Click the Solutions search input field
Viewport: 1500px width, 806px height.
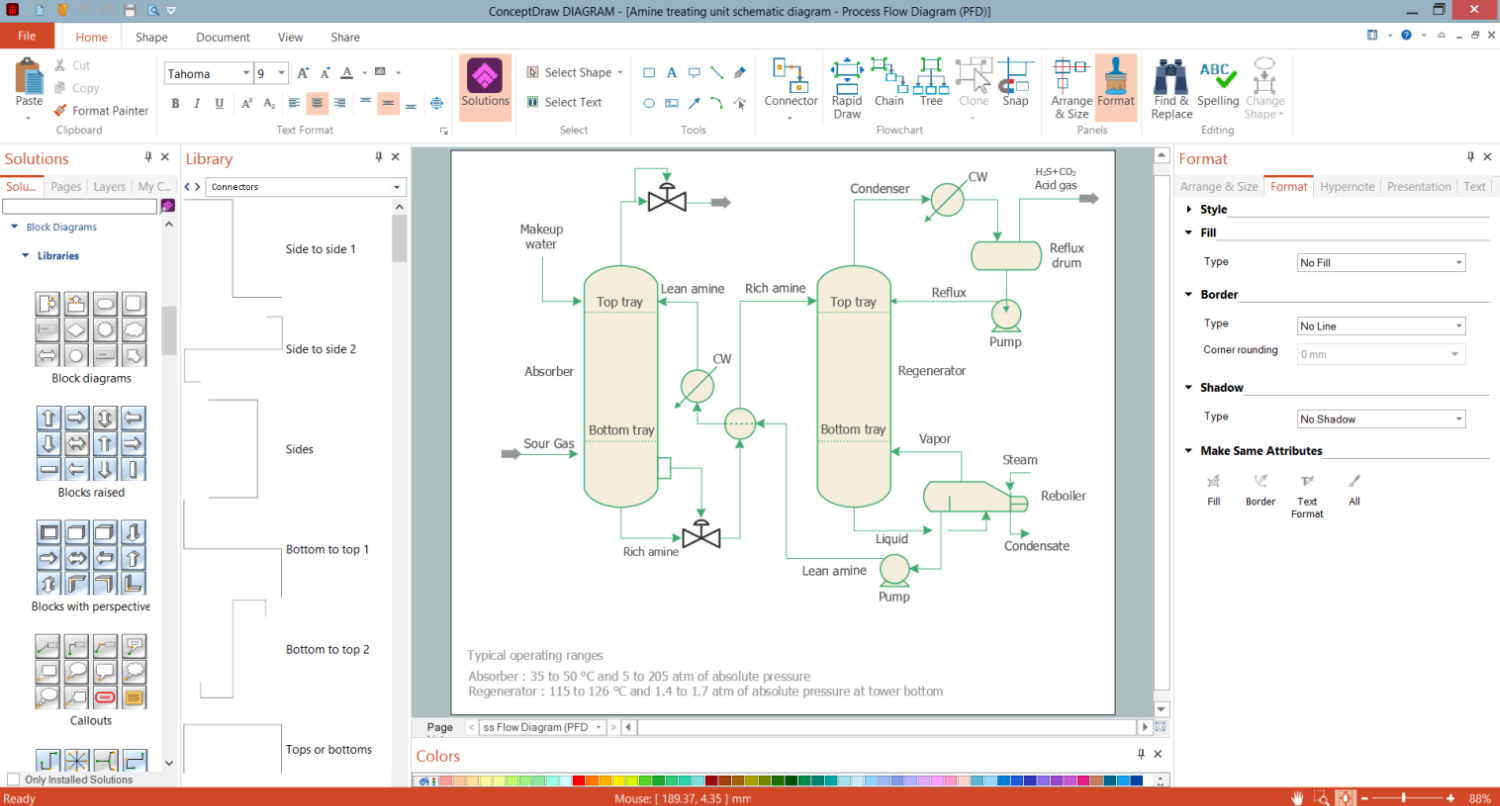pyautogui.click(x=79, y=206)
